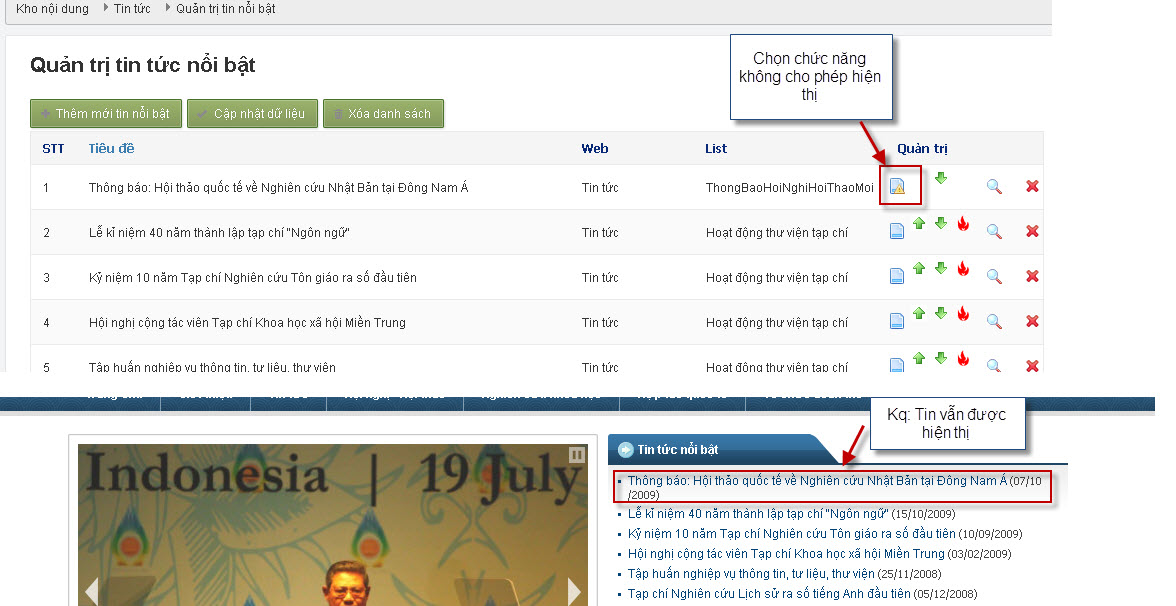Open magnifier preview for row 4
The image size is (1176, 606).
point(994,321)
